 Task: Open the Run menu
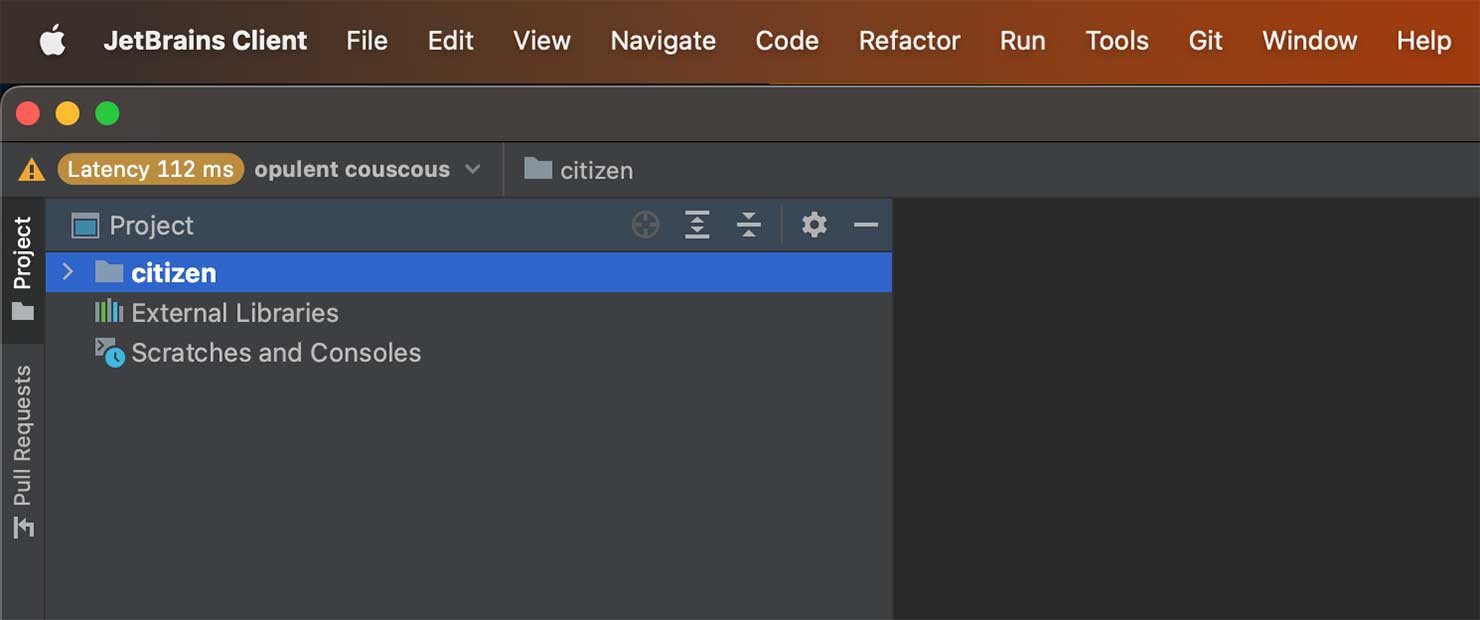point(1022,41)
